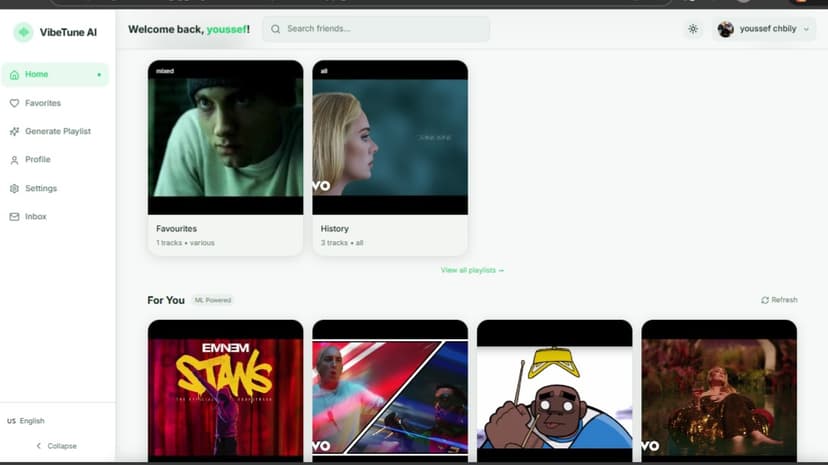
Task: Click the Refresh recommendations button
Action: point(779,300)
